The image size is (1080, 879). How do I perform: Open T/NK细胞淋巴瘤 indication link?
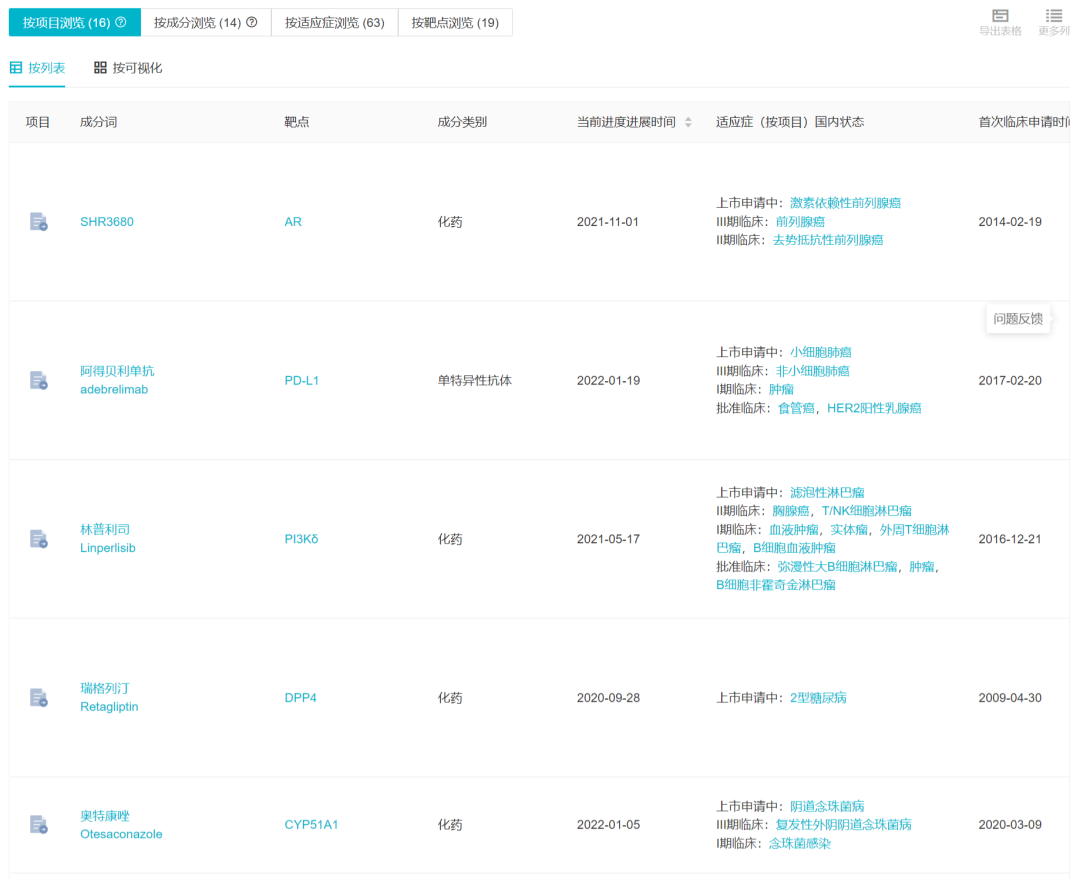(x=866, y=511)
